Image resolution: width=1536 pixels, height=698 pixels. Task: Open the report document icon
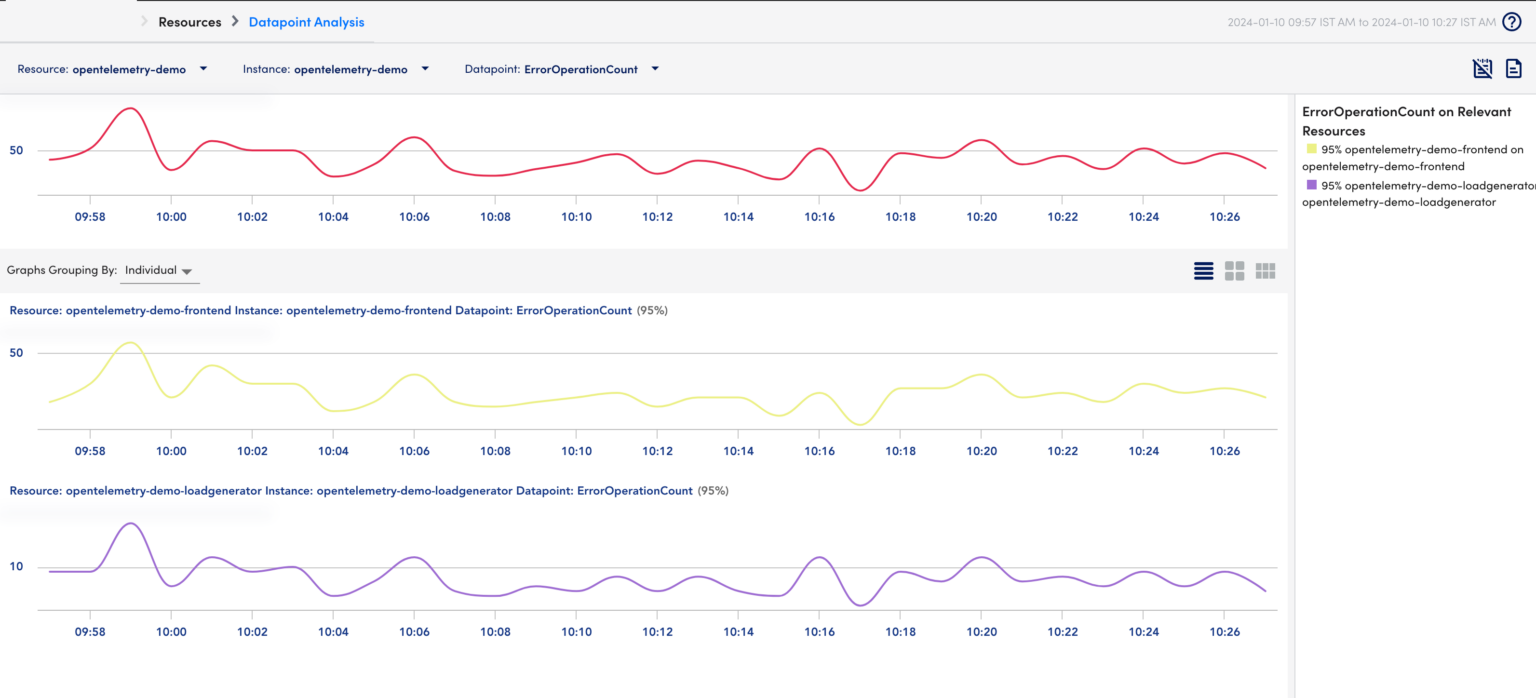point(1513,68)
